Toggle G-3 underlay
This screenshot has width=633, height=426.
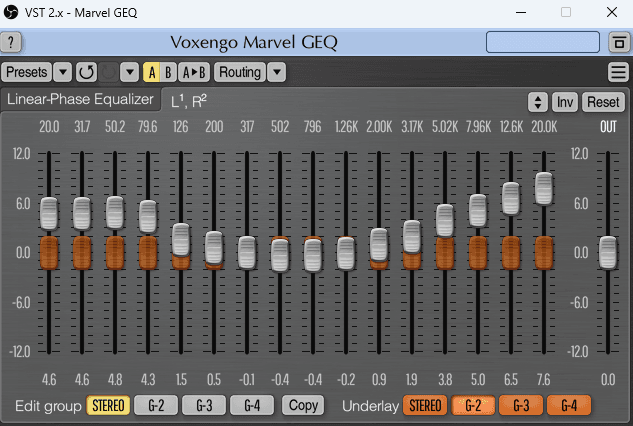click(521, 405)
